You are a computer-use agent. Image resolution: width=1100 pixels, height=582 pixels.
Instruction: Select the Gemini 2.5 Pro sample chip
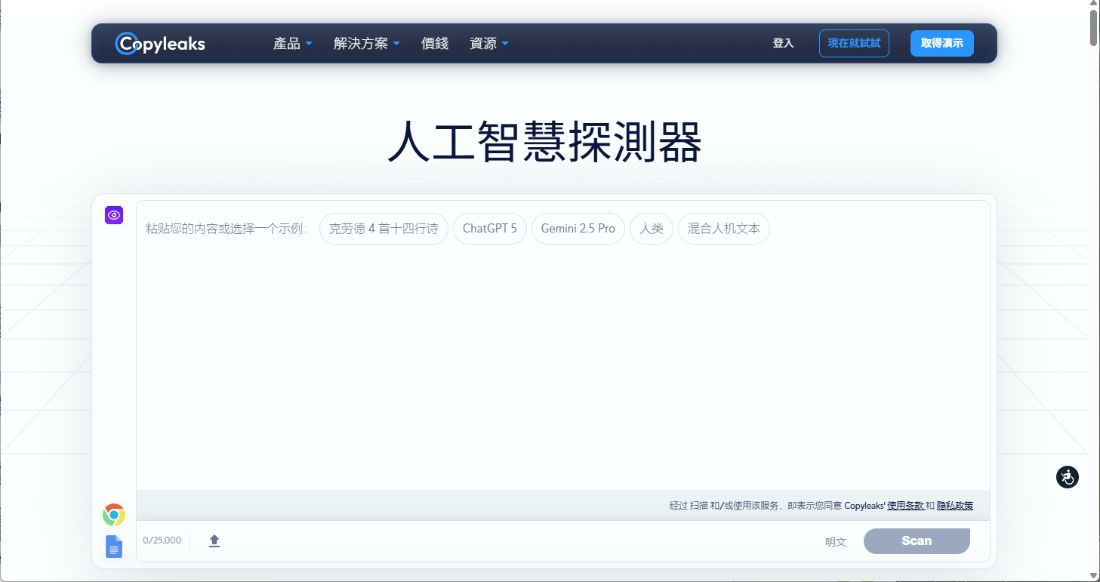coord(578,228)
